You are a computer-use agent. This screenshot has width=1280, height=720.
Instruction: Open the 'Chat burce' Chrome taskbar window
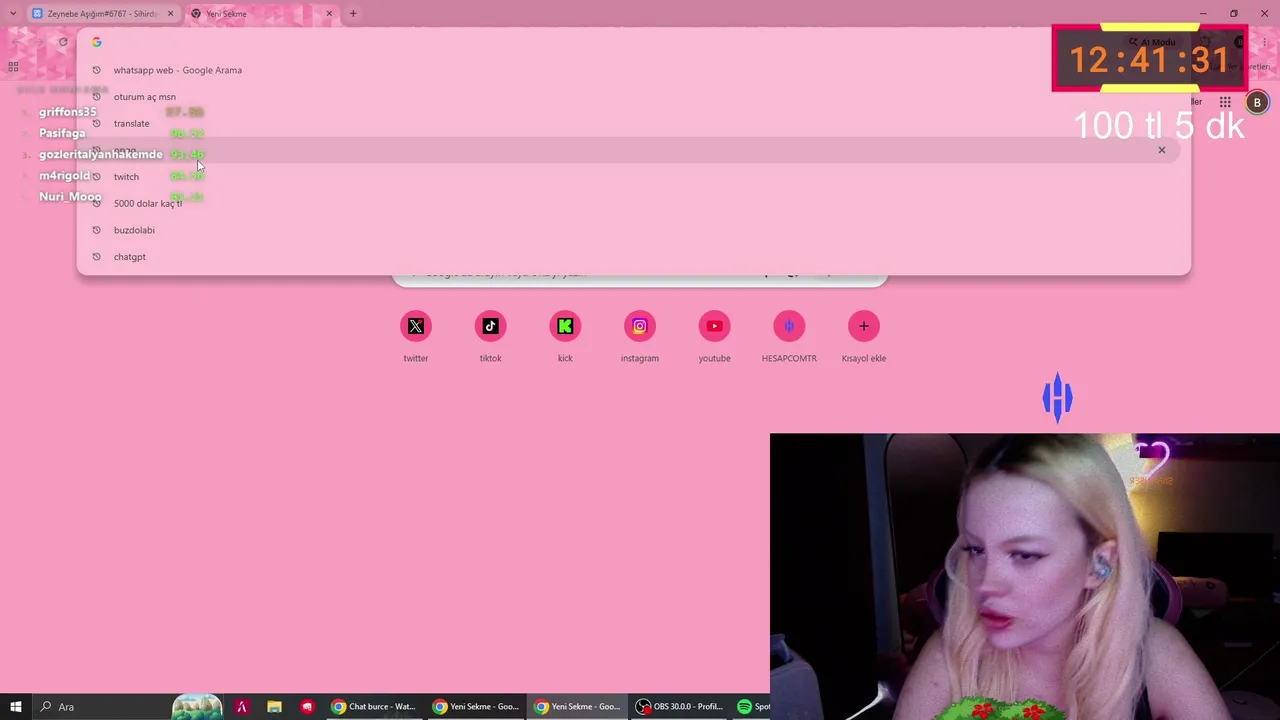pyautogui.click(x=374, y=707)
